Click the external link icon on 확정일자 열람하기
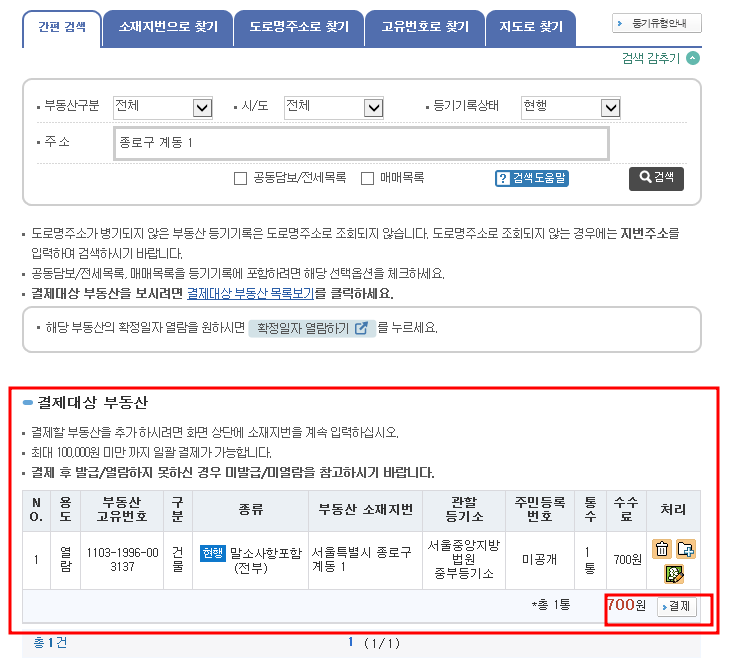737x661 pixels. [x=361, y=328]
